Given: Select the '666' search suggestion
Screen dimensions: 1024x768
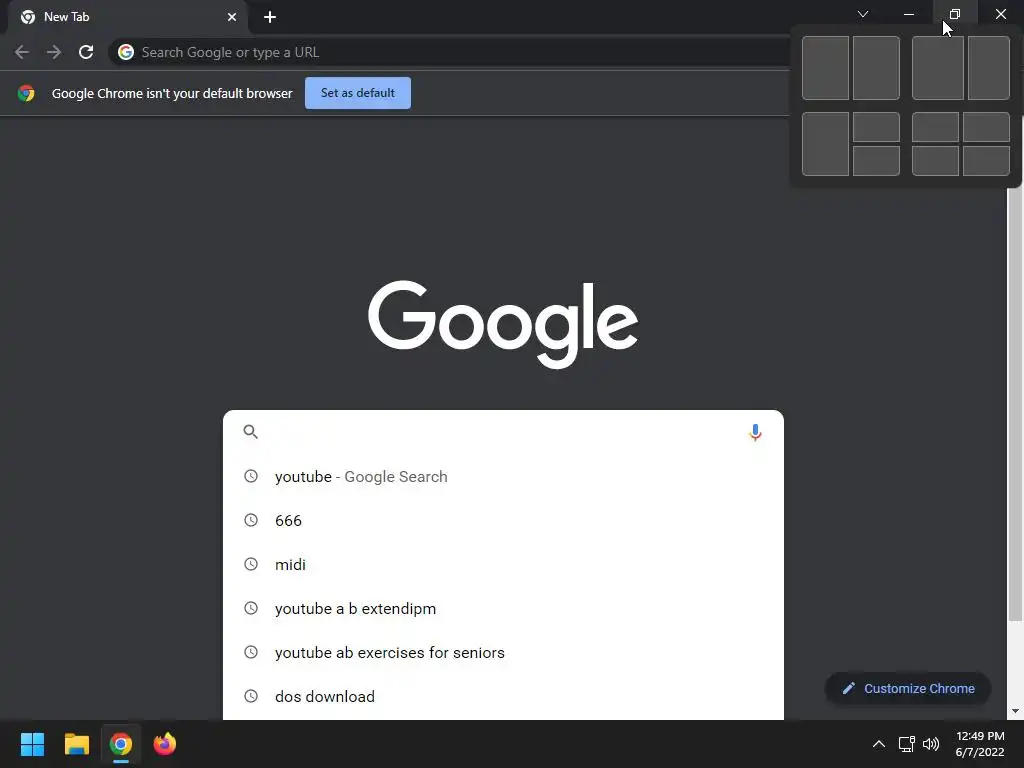Looking at the screenshot, I should tap(503, 520).
